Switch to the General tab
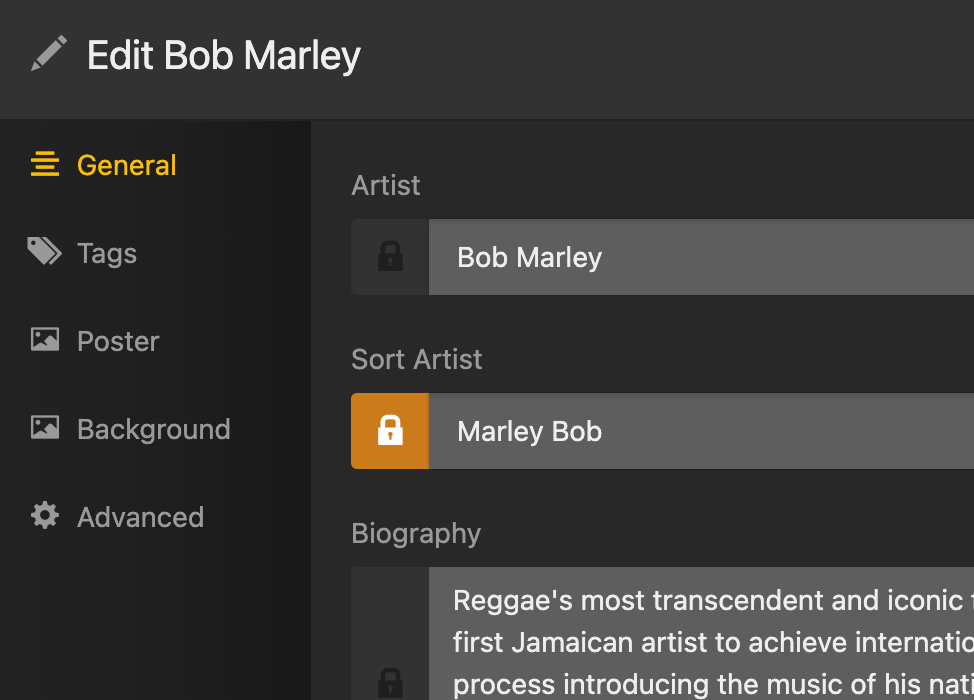The width and height of the screenshot is (974, 700). pyautogui.click(x=127, y=165)
